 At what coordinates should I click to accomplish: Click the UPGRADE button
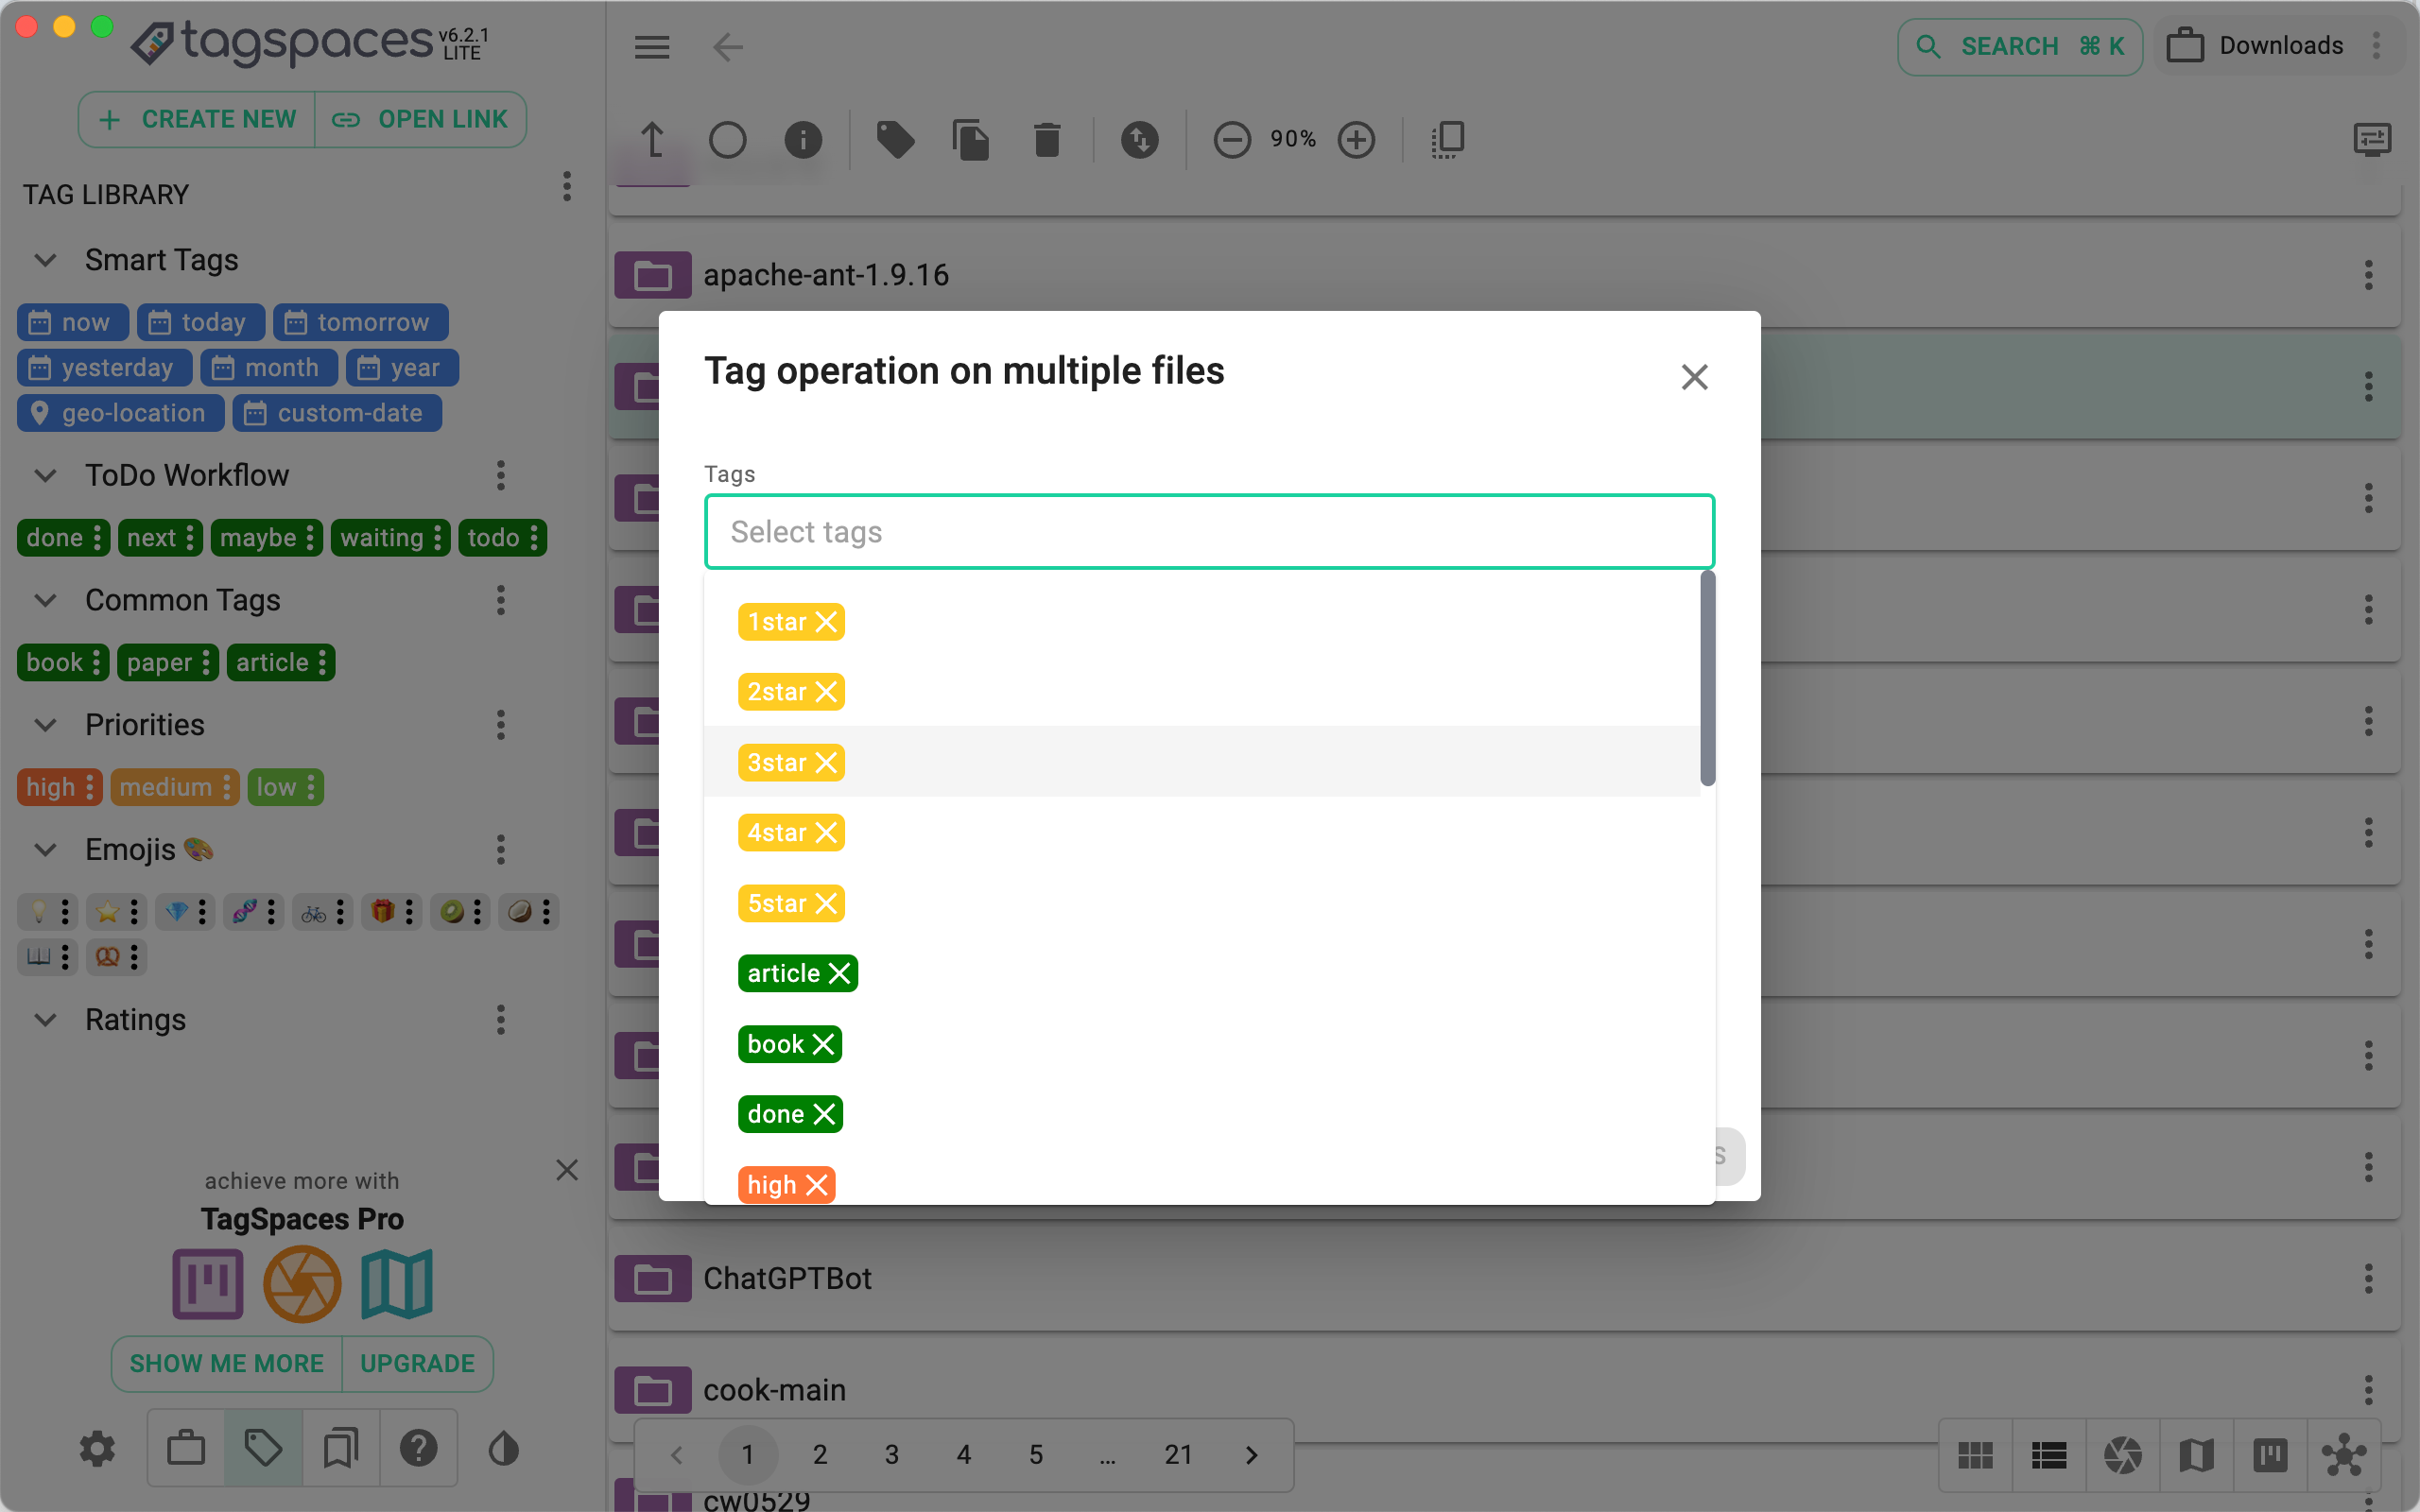[417, 1363]
